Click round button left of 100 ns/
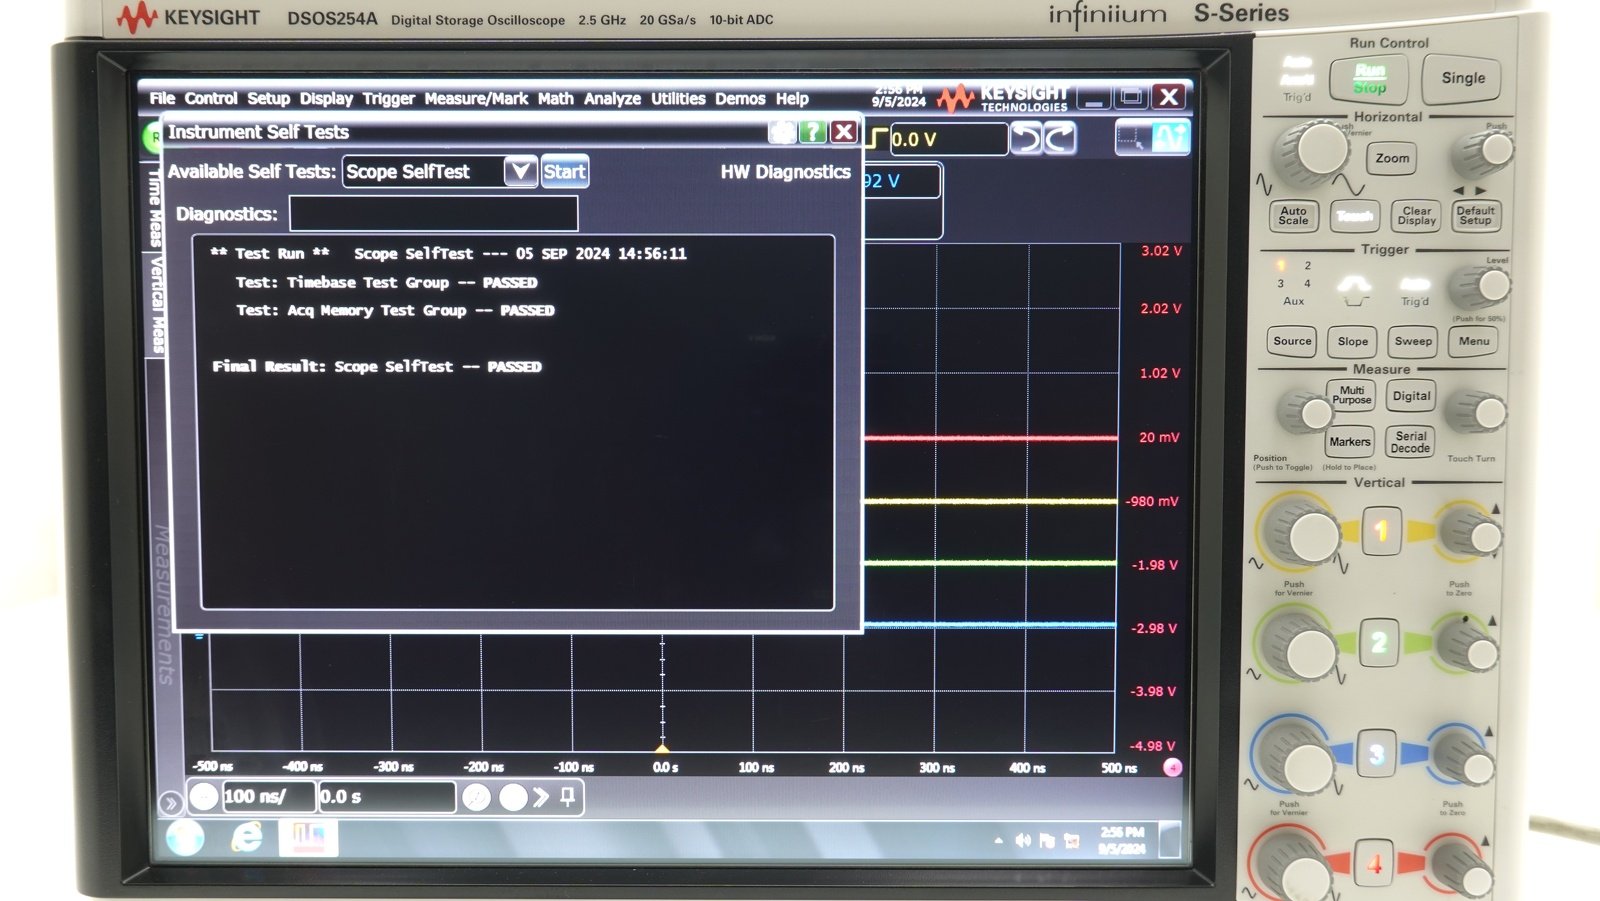 pyautogui.click(x=204, y=796)
